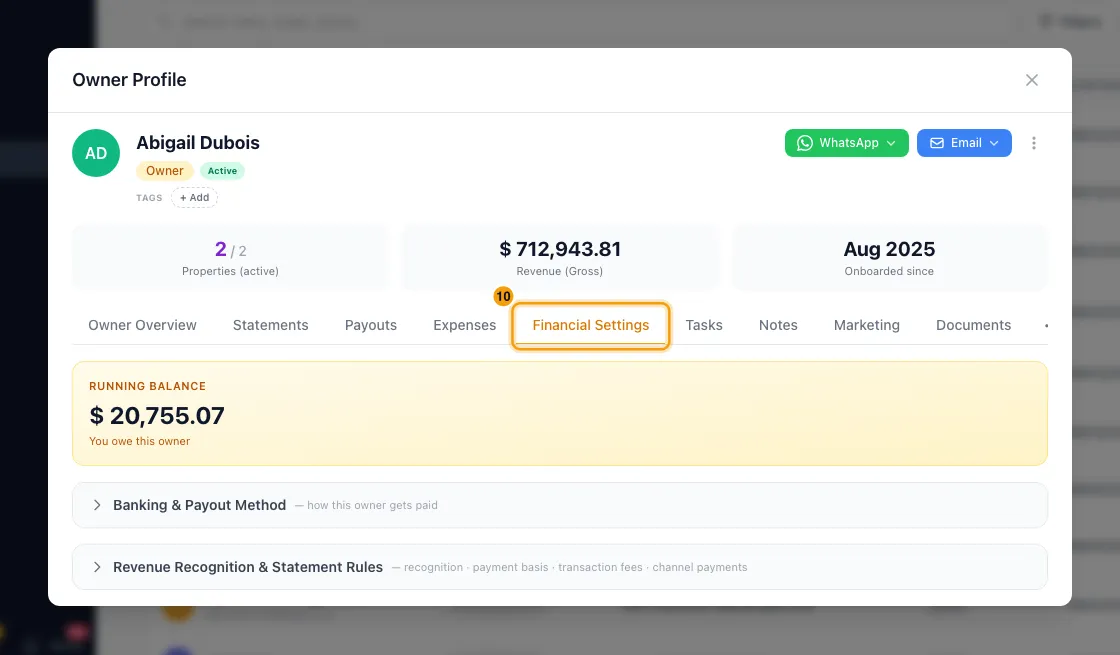Click the Properties (active) stat card

[x=231, y=258]
